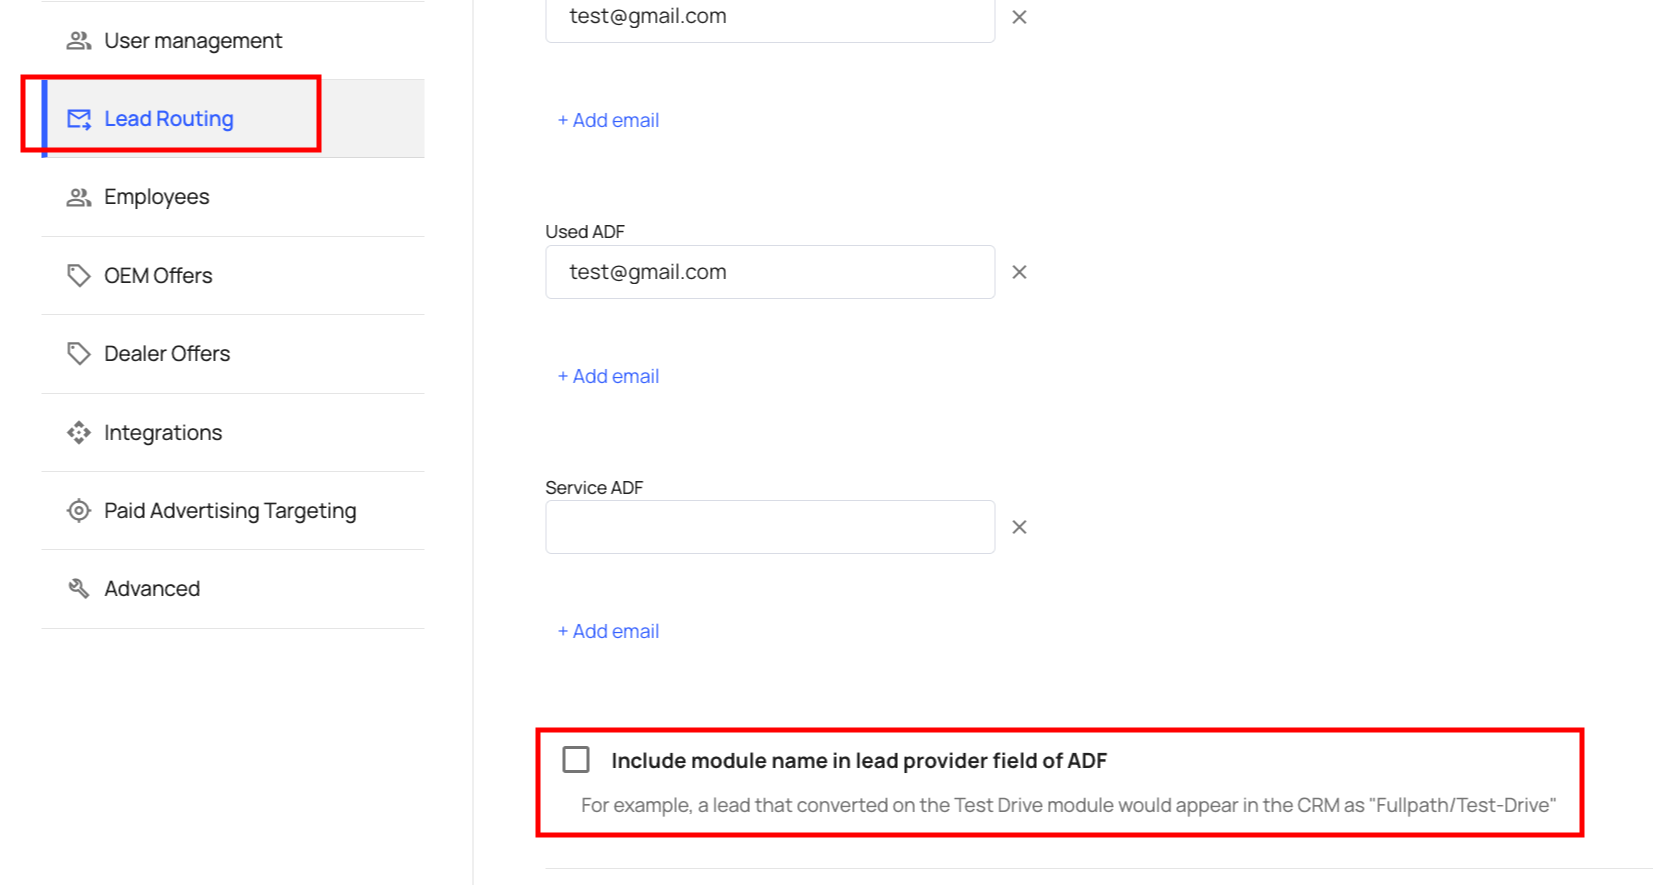Click the Used ADF email input field
The image size is (1653, 885).
tap(769, 272)
